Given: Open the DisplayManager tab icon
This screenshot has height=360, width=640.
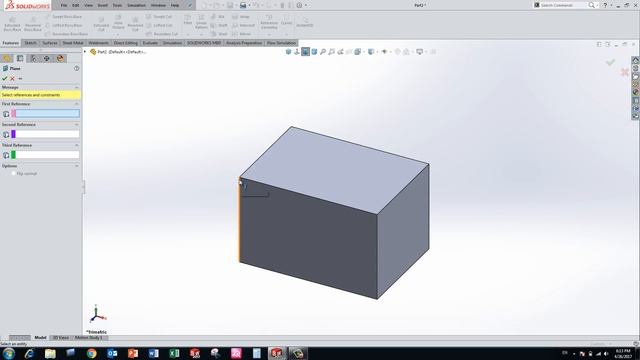Looking at the screenshot, I should coord(60,58).
